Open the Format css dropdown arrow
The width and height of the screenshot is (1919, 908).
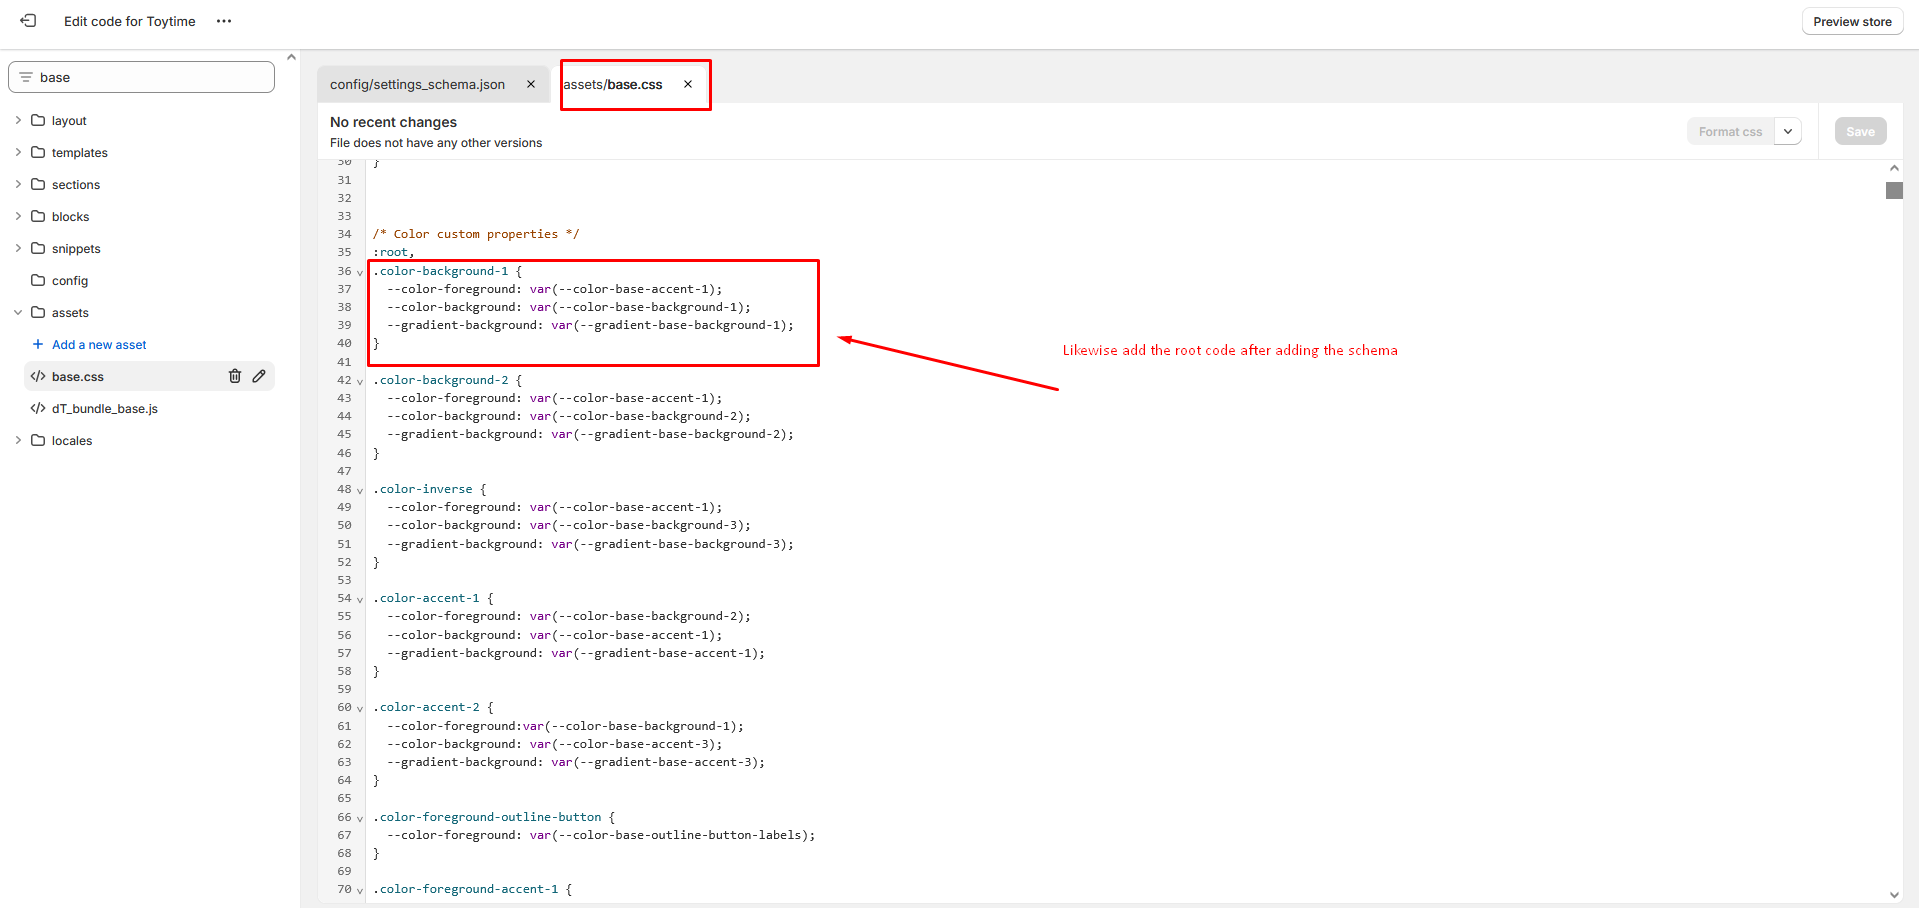(1788, 131)
